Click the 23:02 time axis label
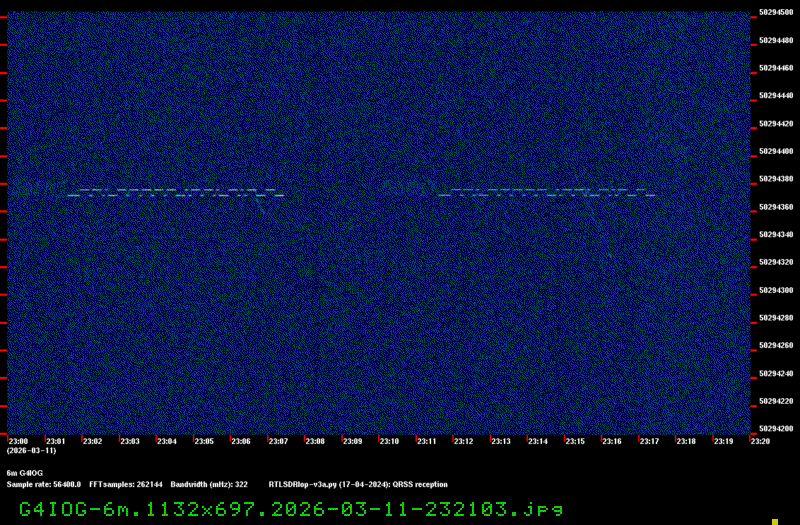800x525 pixels. tap(92, 441)
